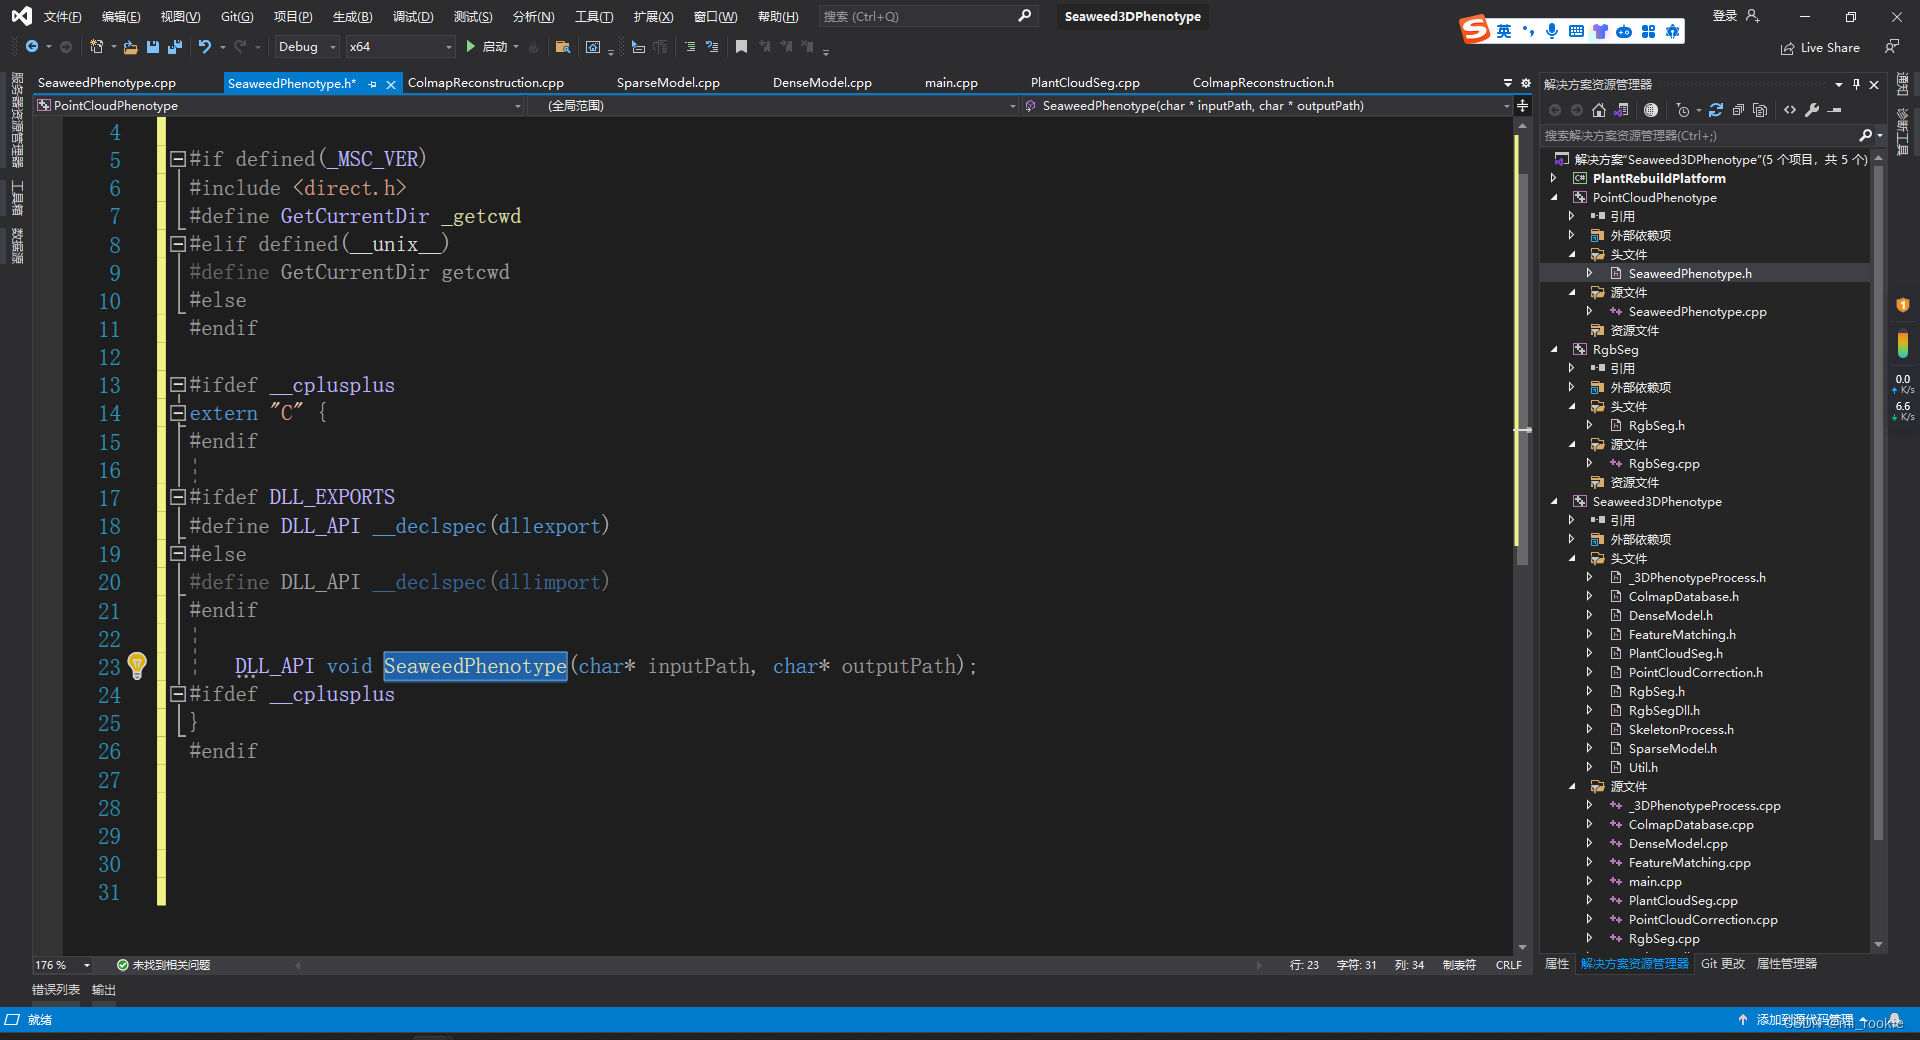Screen dimensions: 1920x1040
Task: Click the editor horizontal scrollbar track
Action: point(780,965)
